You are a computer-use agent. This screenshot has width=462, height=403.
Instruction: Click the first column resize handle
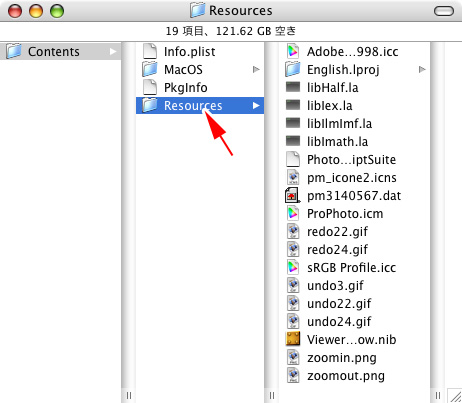coord(129,395)
